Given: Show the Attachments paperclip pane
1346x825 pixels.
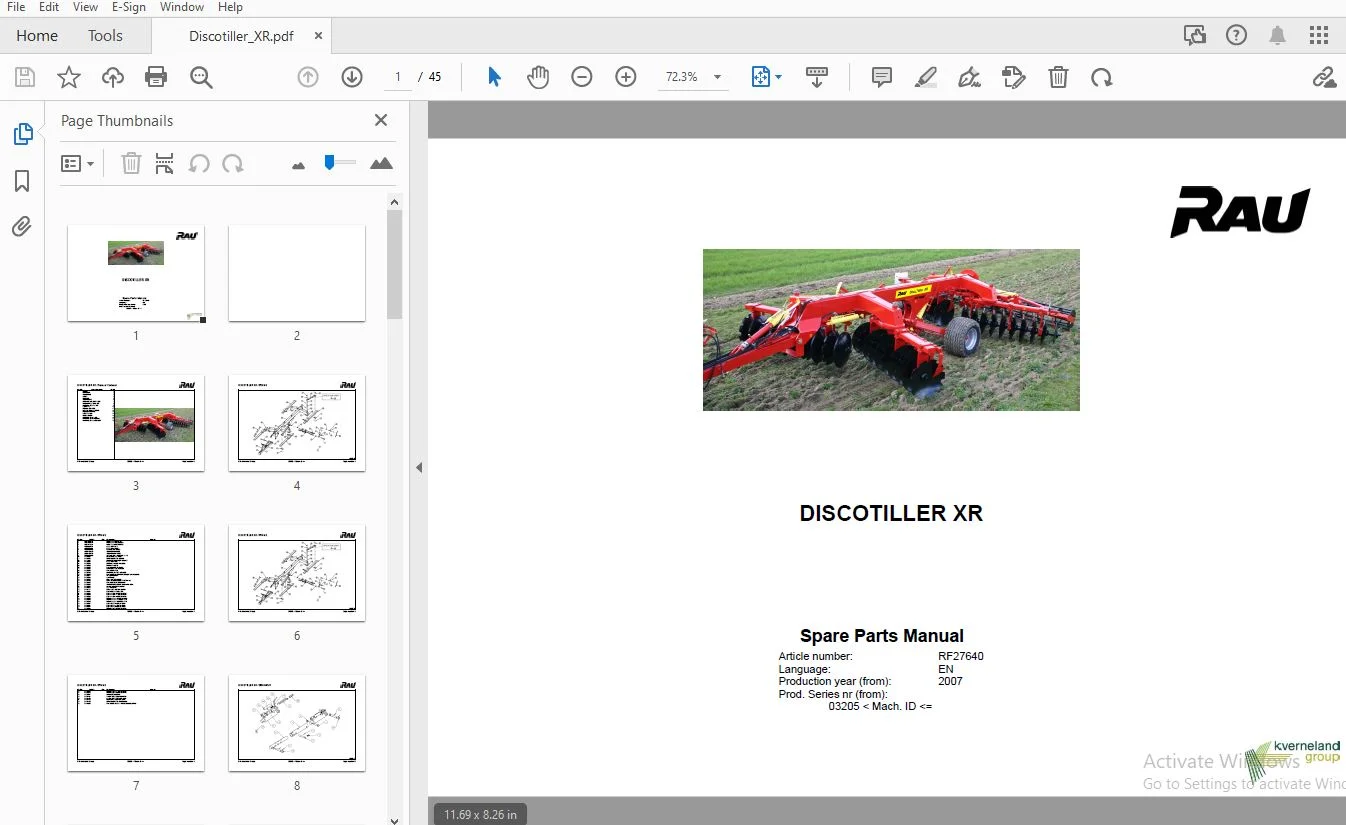Looking at the screenshot, I should coord(22,227).
